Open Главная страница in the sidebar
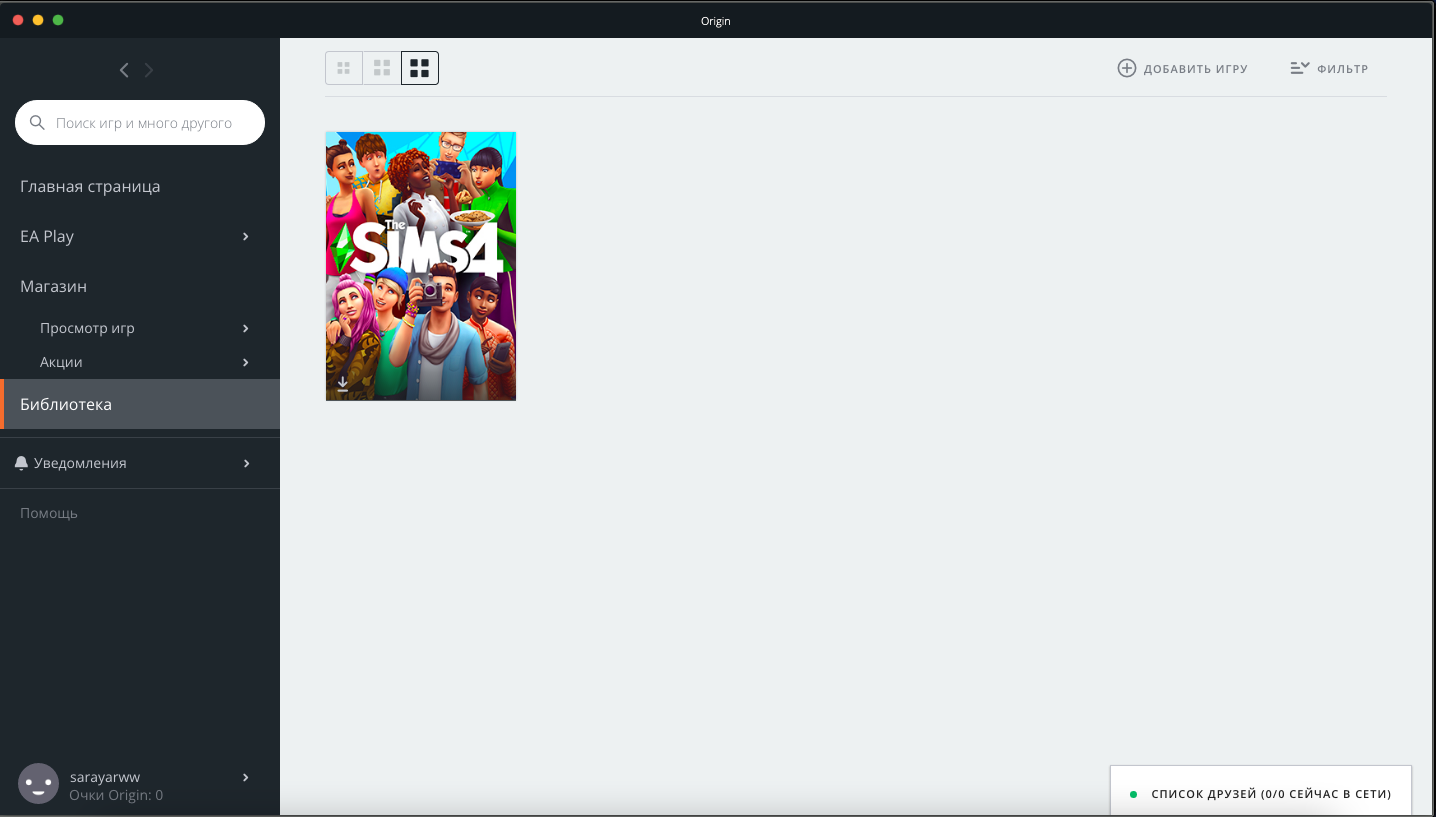 pyautogui.click(x=89, y=186)
